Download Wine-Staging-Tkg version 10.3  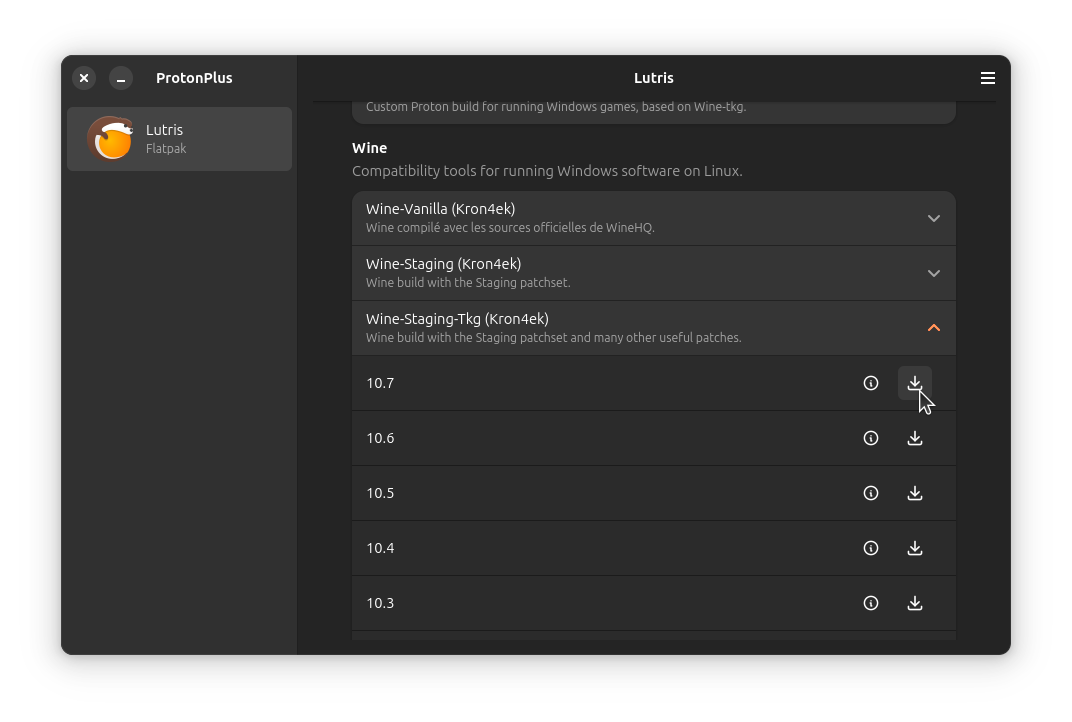[x=915, y=603]
